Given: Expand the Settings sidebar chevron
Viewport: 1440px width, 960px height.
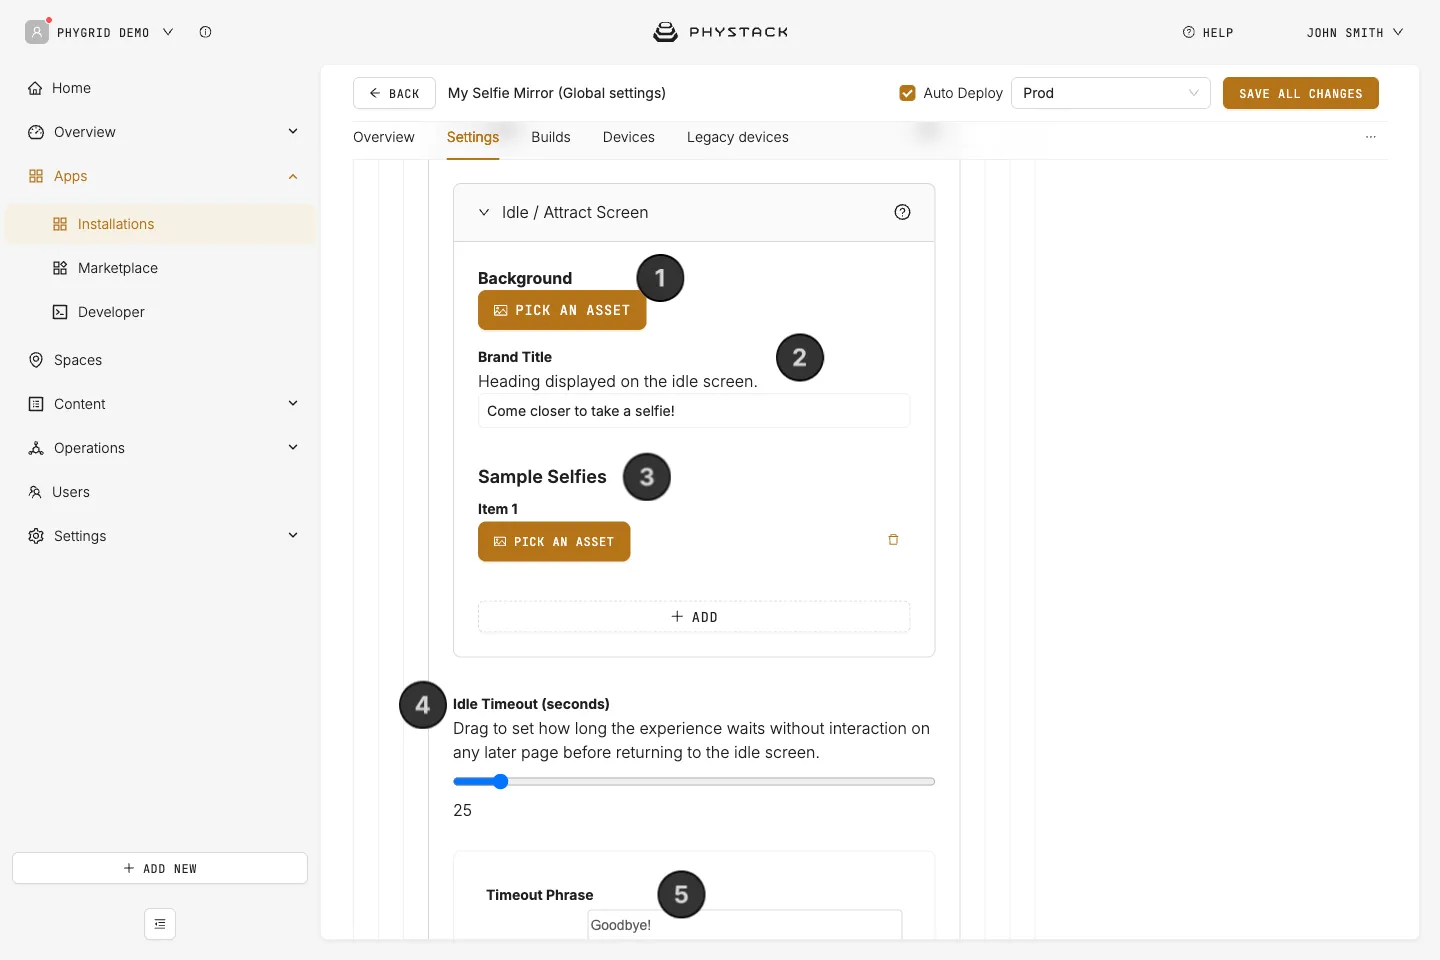Looking at the screenshot, I should (293, 535).
